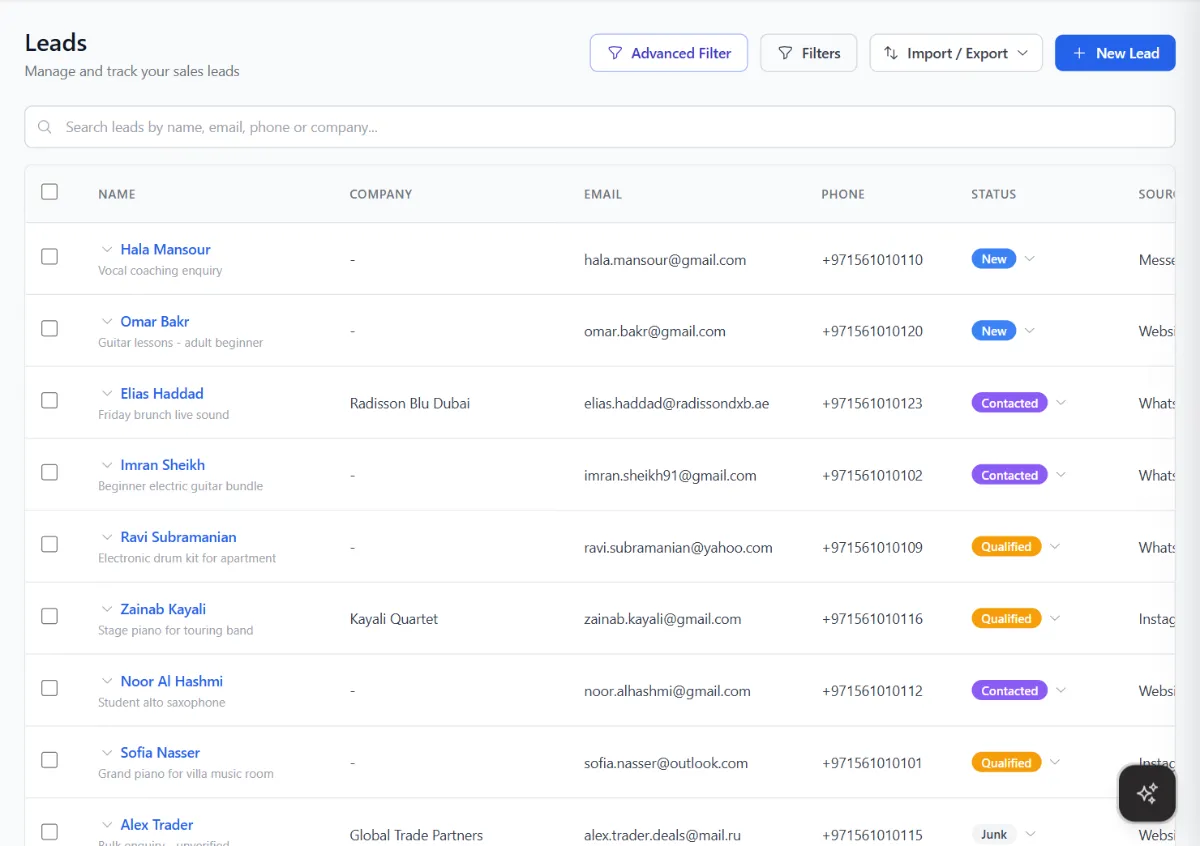Click the New Lead button label
1200x846 pixels.
1127,53
